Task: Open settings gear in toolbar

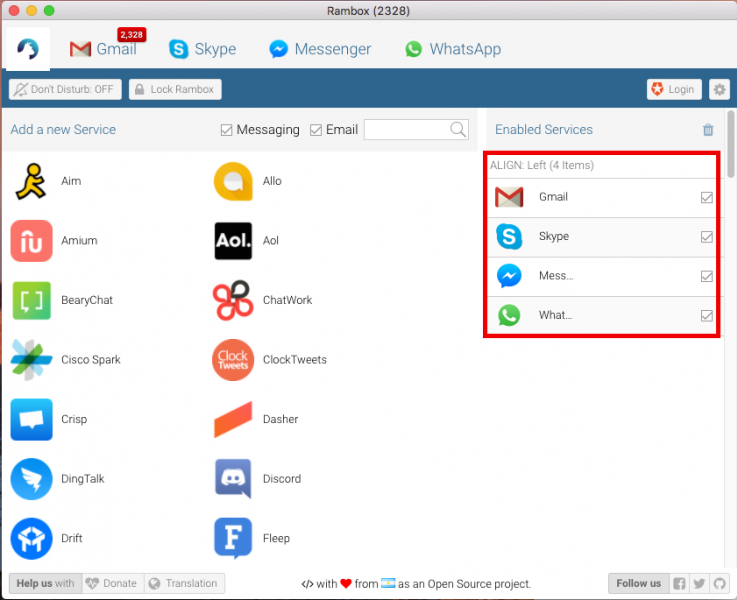Action: 720,89
